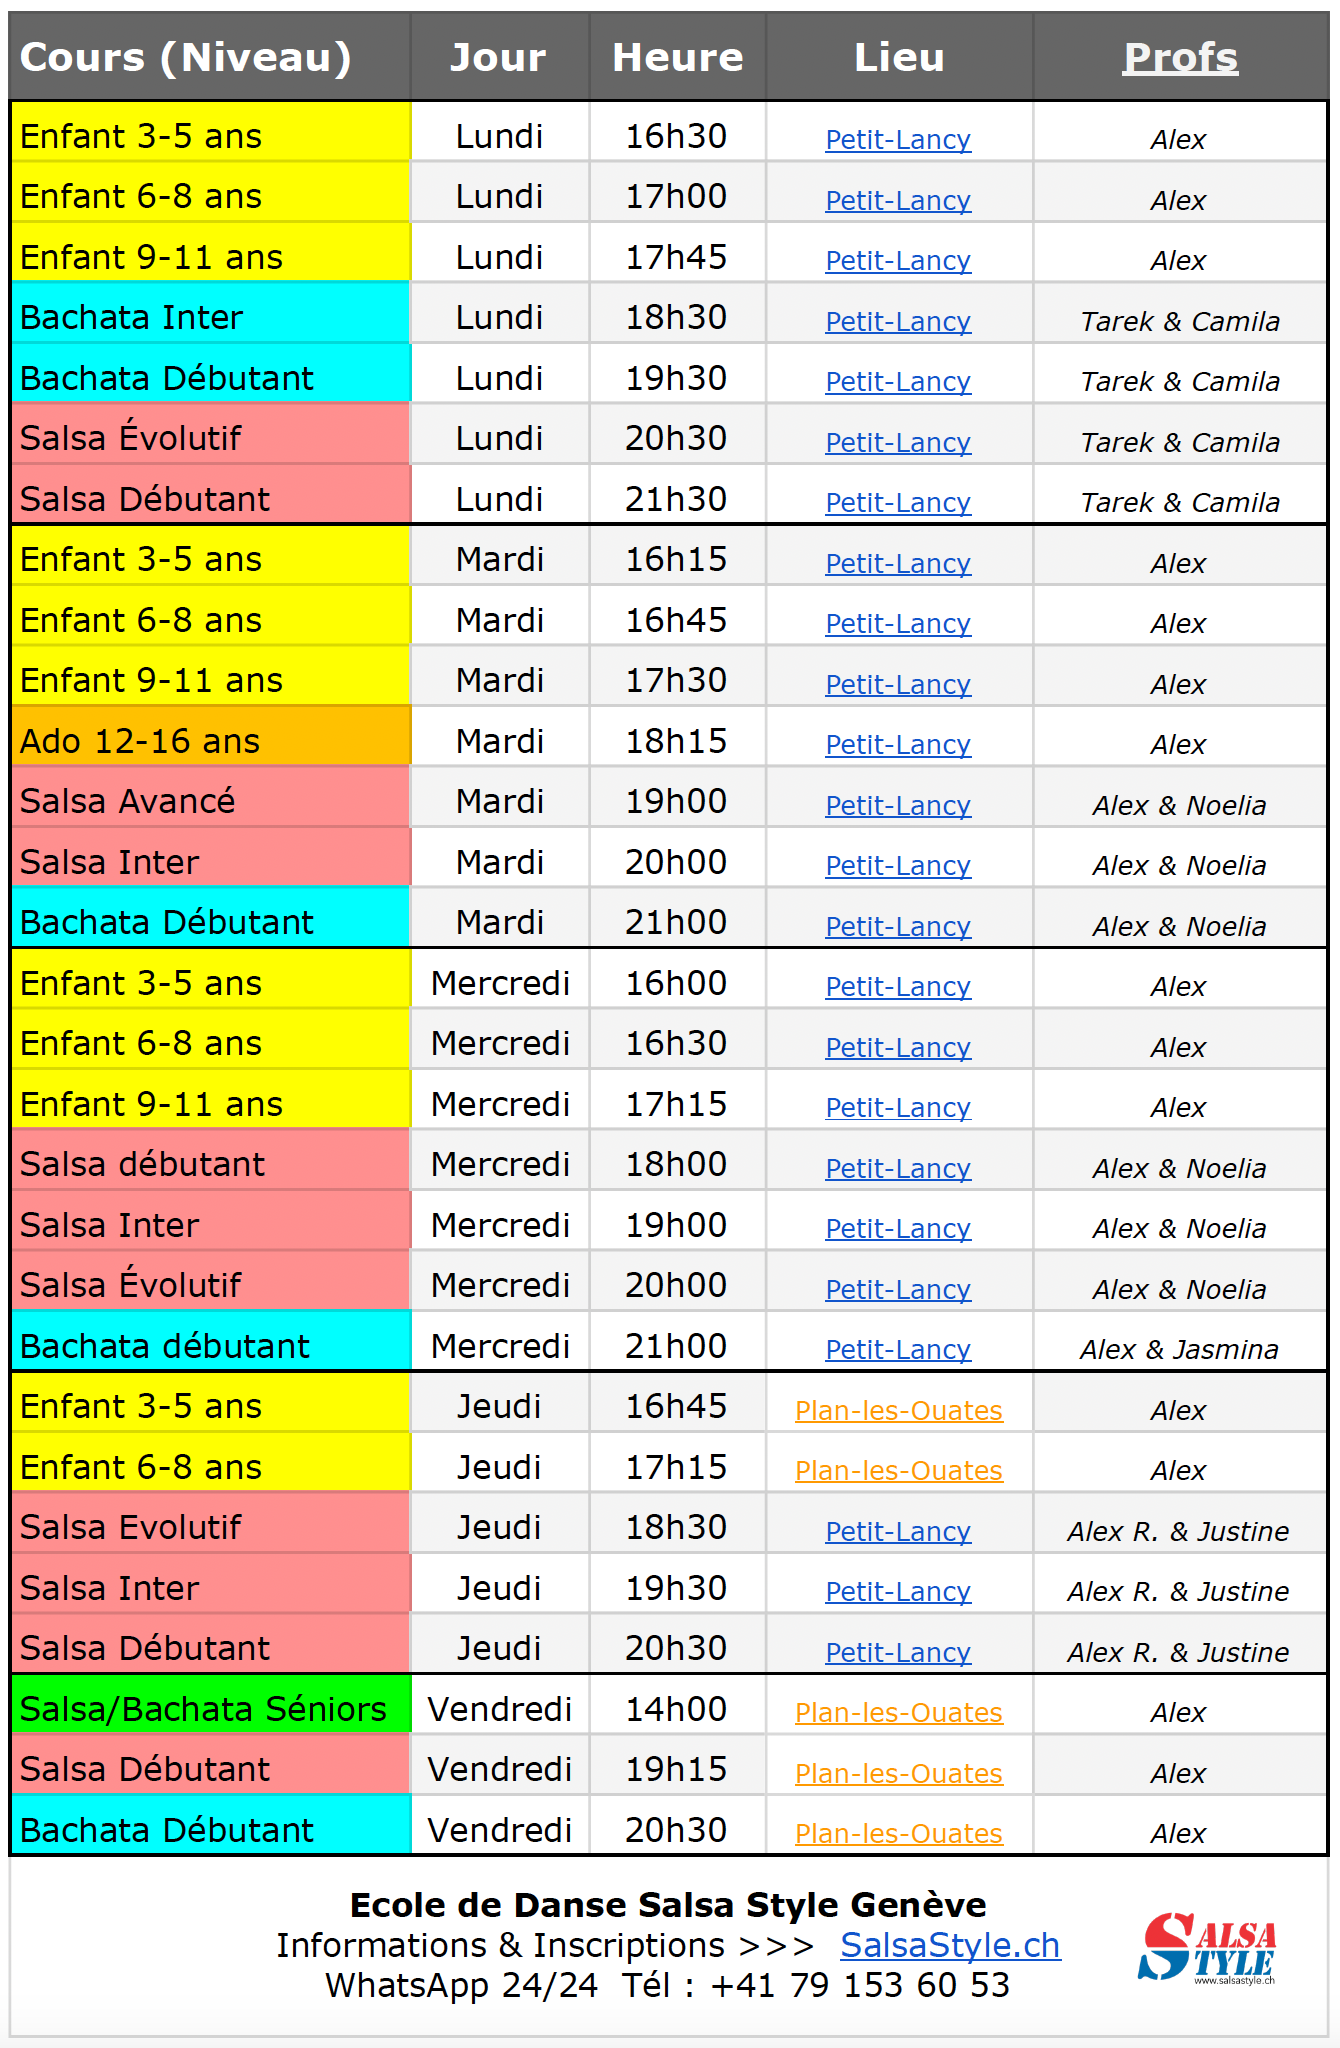Open Petit-Lancy link for Mercredi 21h00 Bachata
The image size is (1340, 2048).
tap(898, 1349)
